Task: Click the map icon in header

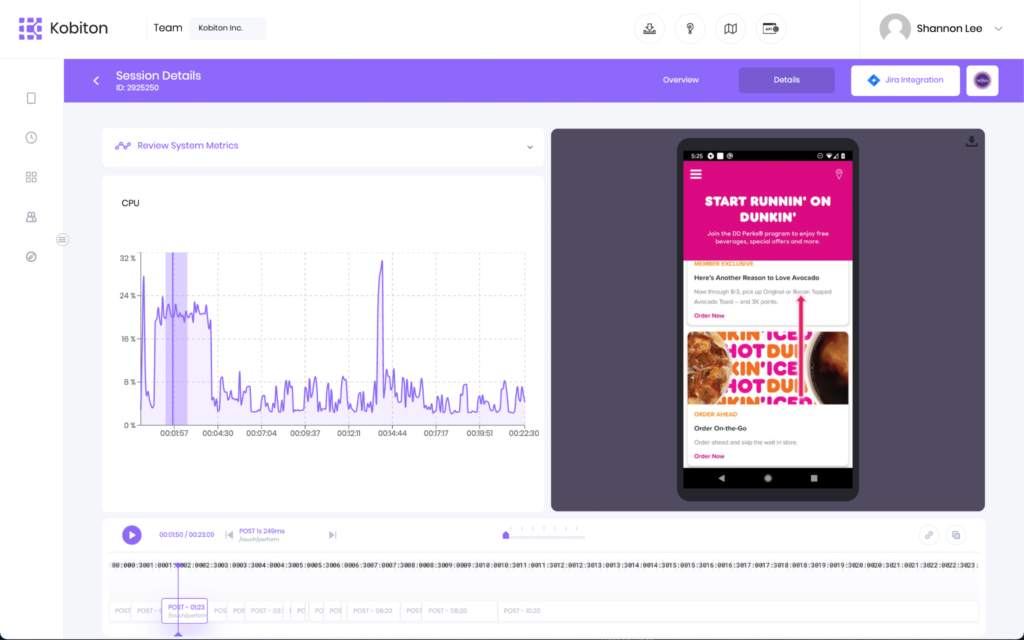Action: point(730,29)
